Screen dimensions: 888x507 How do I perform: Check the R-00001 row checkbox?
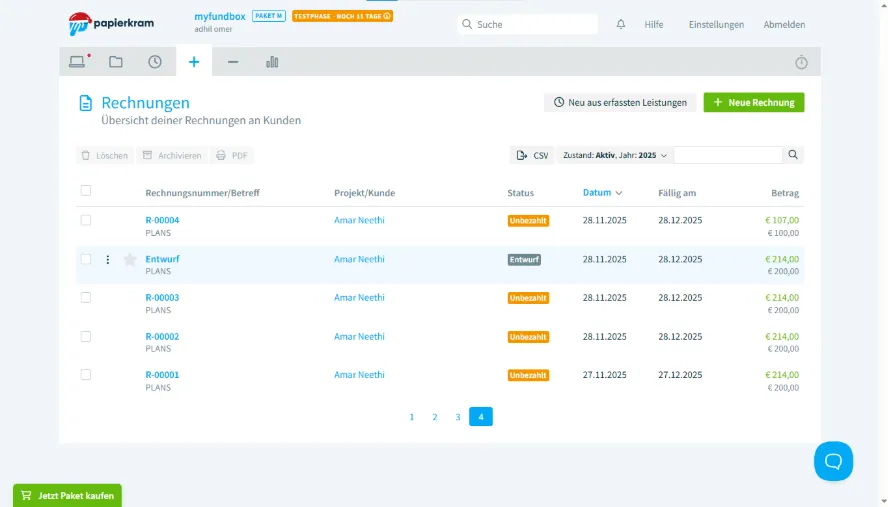[x=86, y=375]
